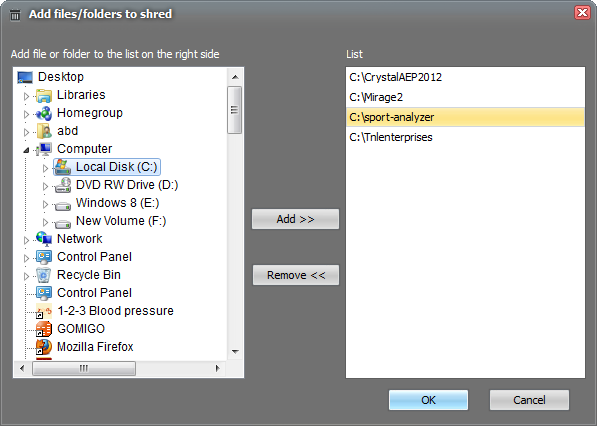Expand the New Volume (F:) drive
The image size is (597, 426).
click(x=45, y=222)
